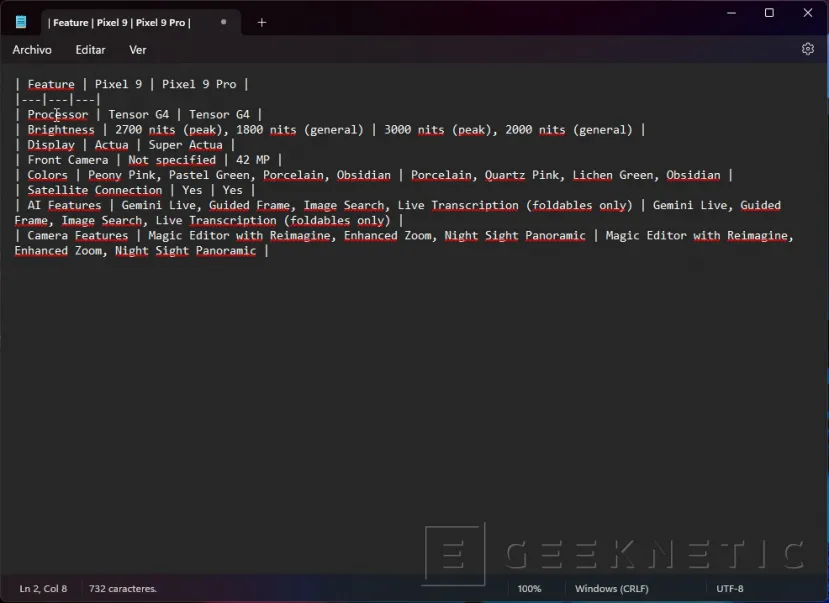829x603 pixels.
Task: Click the text 'Camera Features'
Action: 78,235
